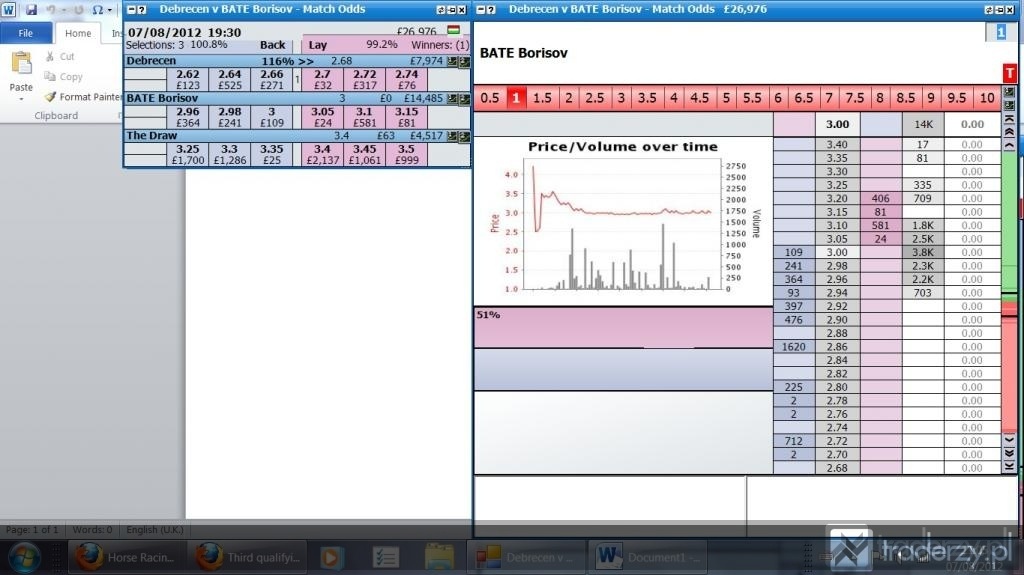
Task: Click the red T button
Action: pos(1010,73)
